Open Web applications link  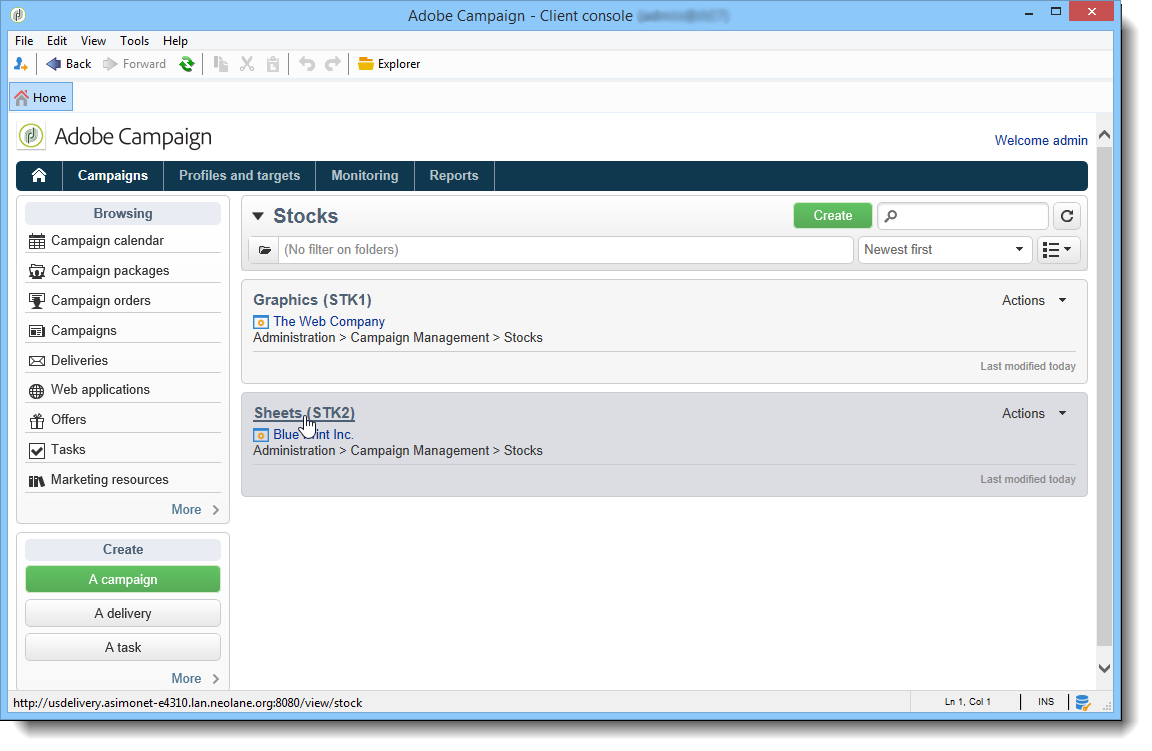[100, 389]
